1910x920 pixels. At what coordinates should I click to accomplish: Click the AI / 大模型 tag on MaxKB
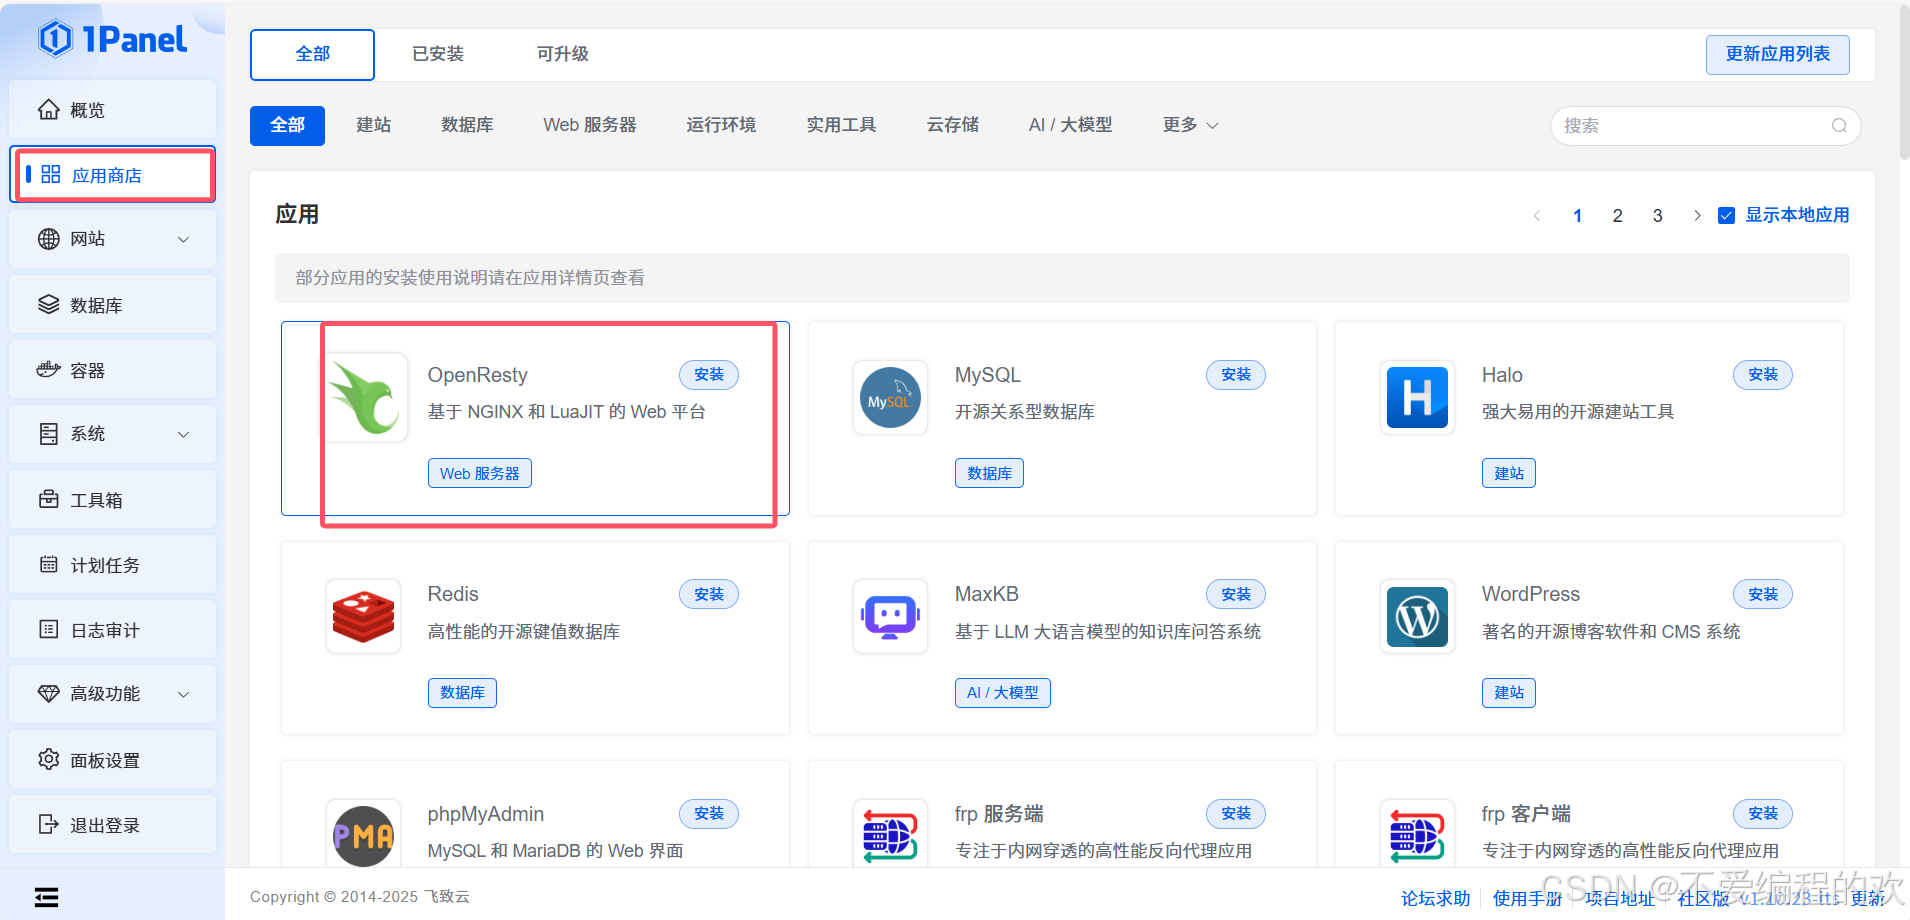pos(1003,692)
